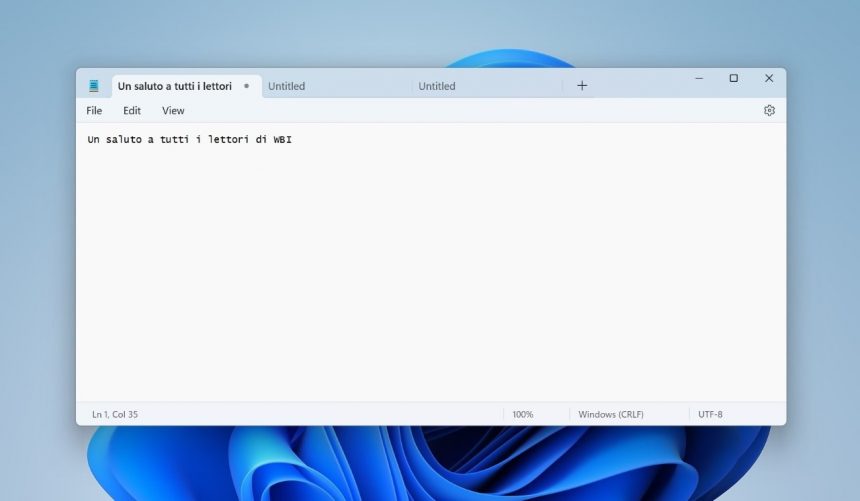Maximize the Notepad window

(734, 78)
